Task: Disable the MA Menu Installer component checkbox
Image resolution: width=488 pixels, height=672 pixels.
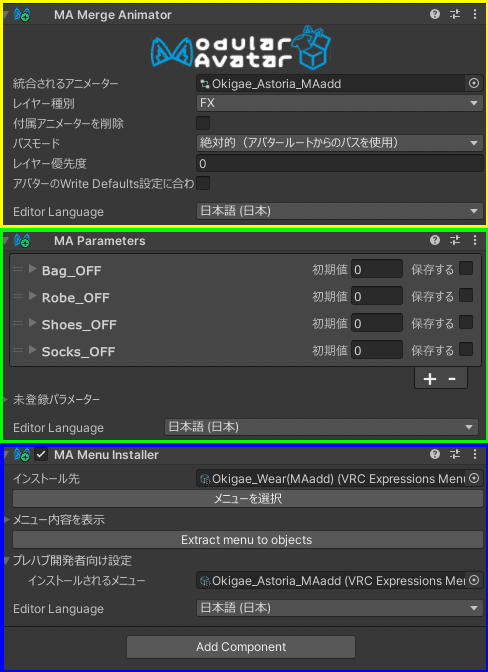Action: coord(41,454)
